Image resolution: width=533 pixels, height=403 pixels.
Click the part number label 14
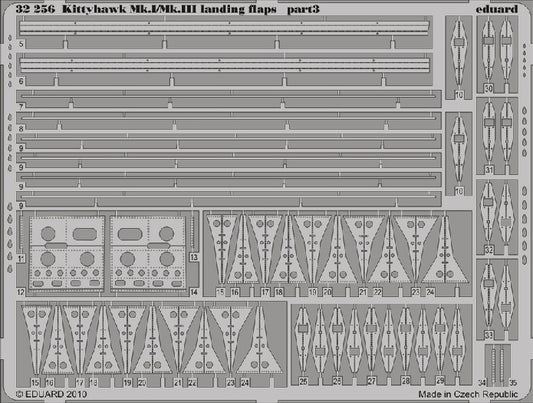pyautogui.click(x=194, y=292)
